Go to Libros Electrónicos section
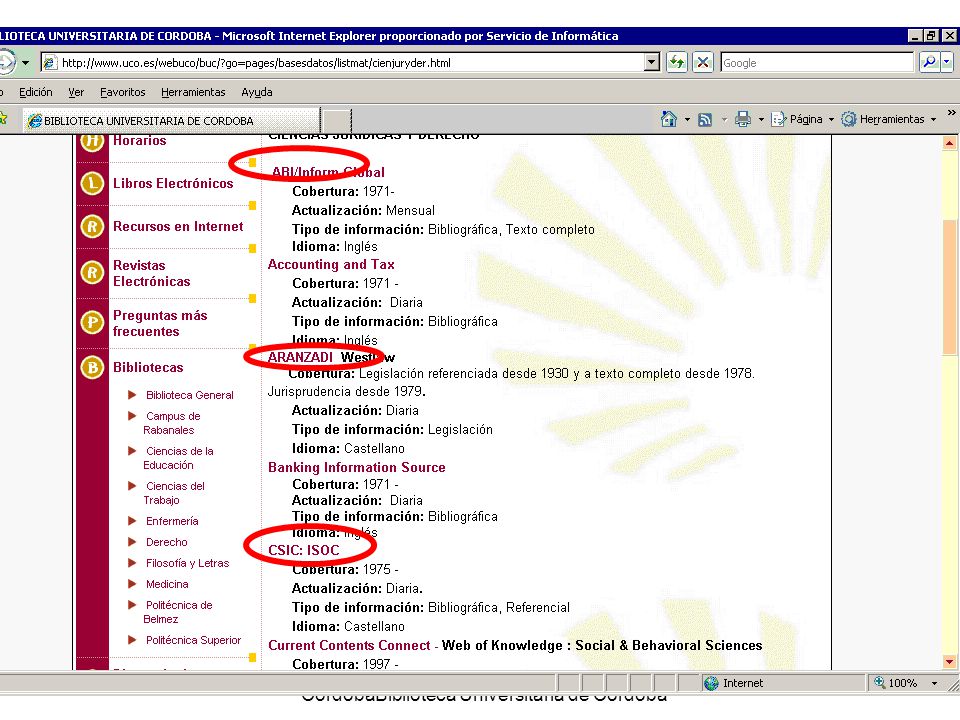This screenshot has width=960, height=720. [173, 183]
